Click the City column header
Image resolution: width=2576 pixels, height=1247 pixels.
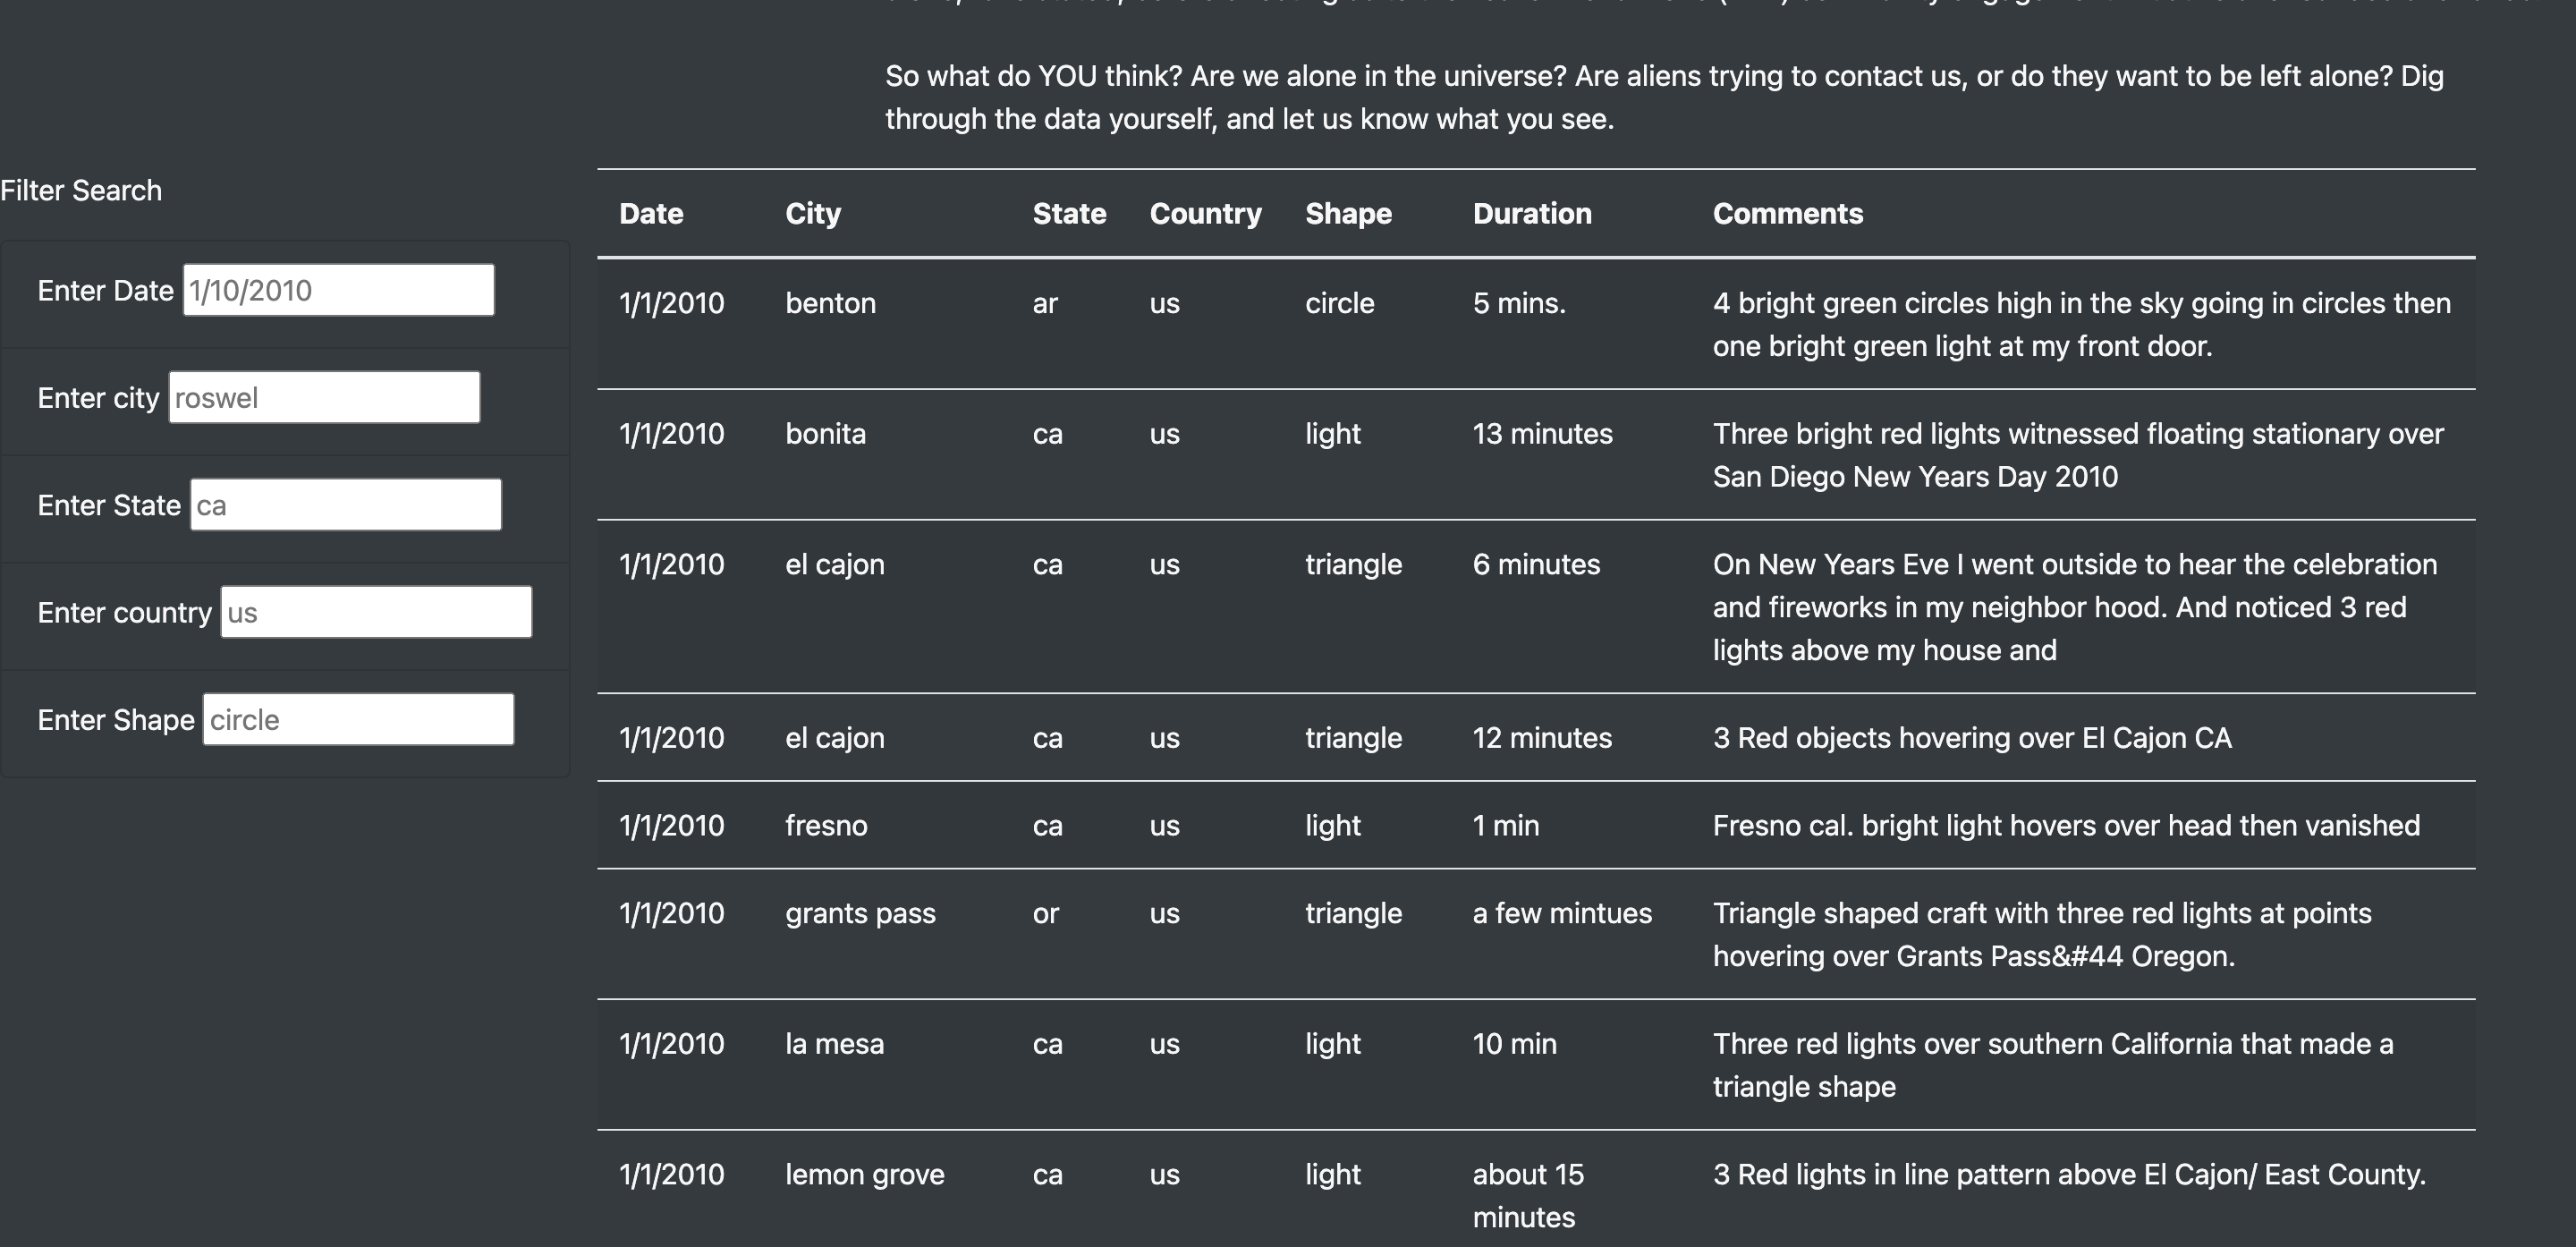(x=813, y=213)
